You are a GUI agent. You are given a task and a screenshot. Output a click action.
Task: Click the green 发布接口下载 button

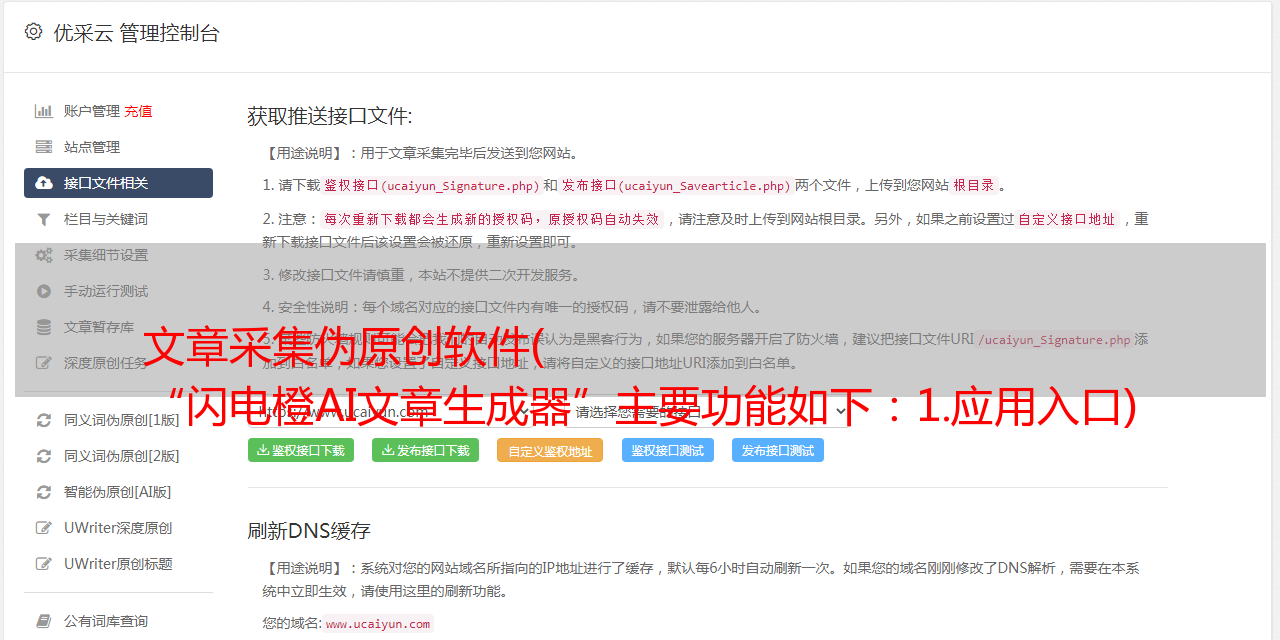click(x=426, y=450)
